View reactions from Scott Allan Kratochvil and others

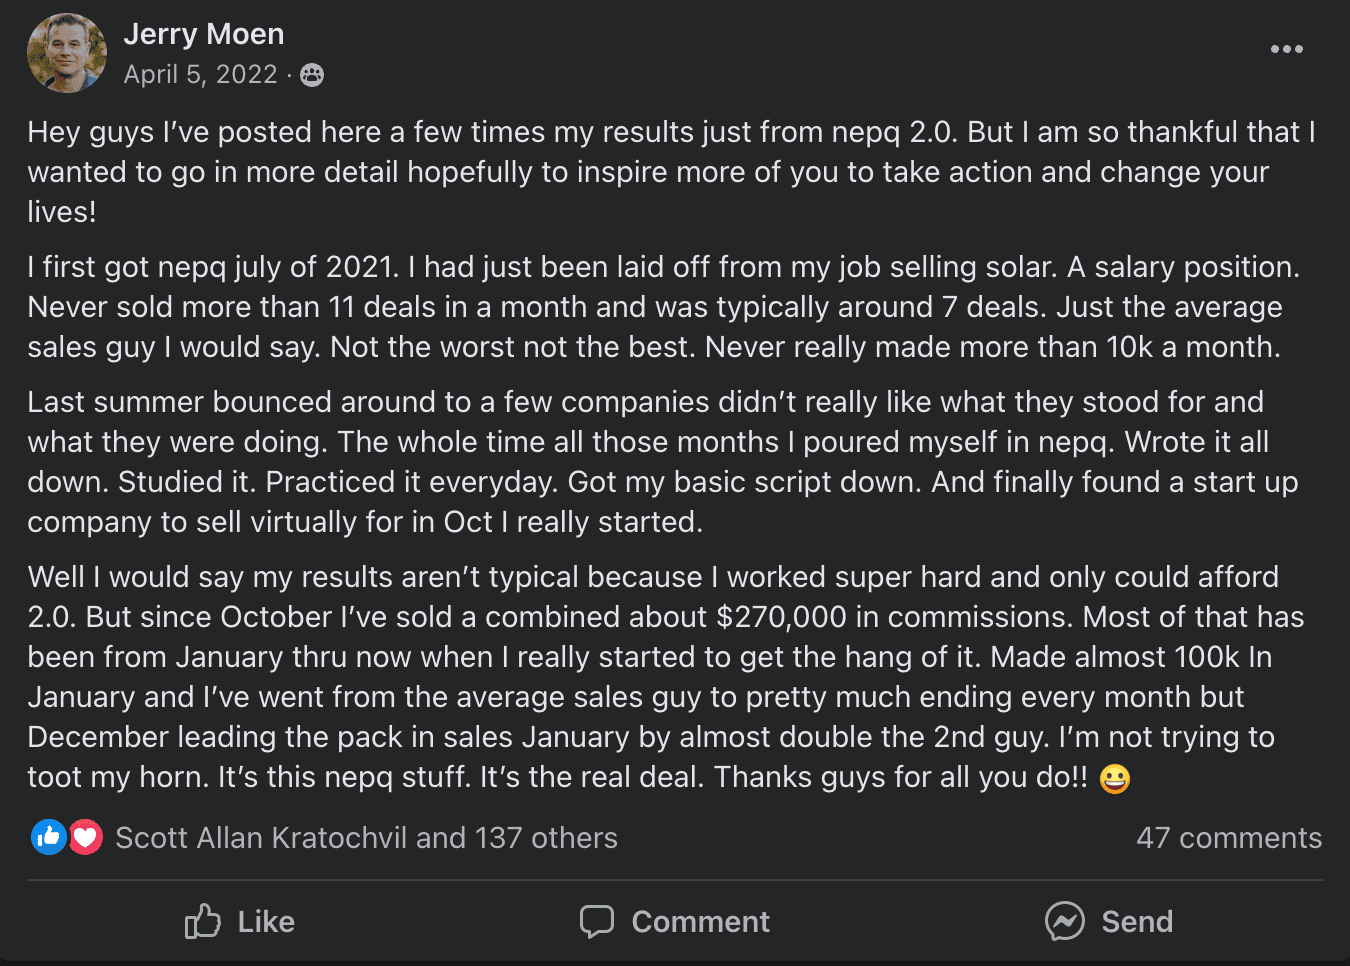(366, 838)
